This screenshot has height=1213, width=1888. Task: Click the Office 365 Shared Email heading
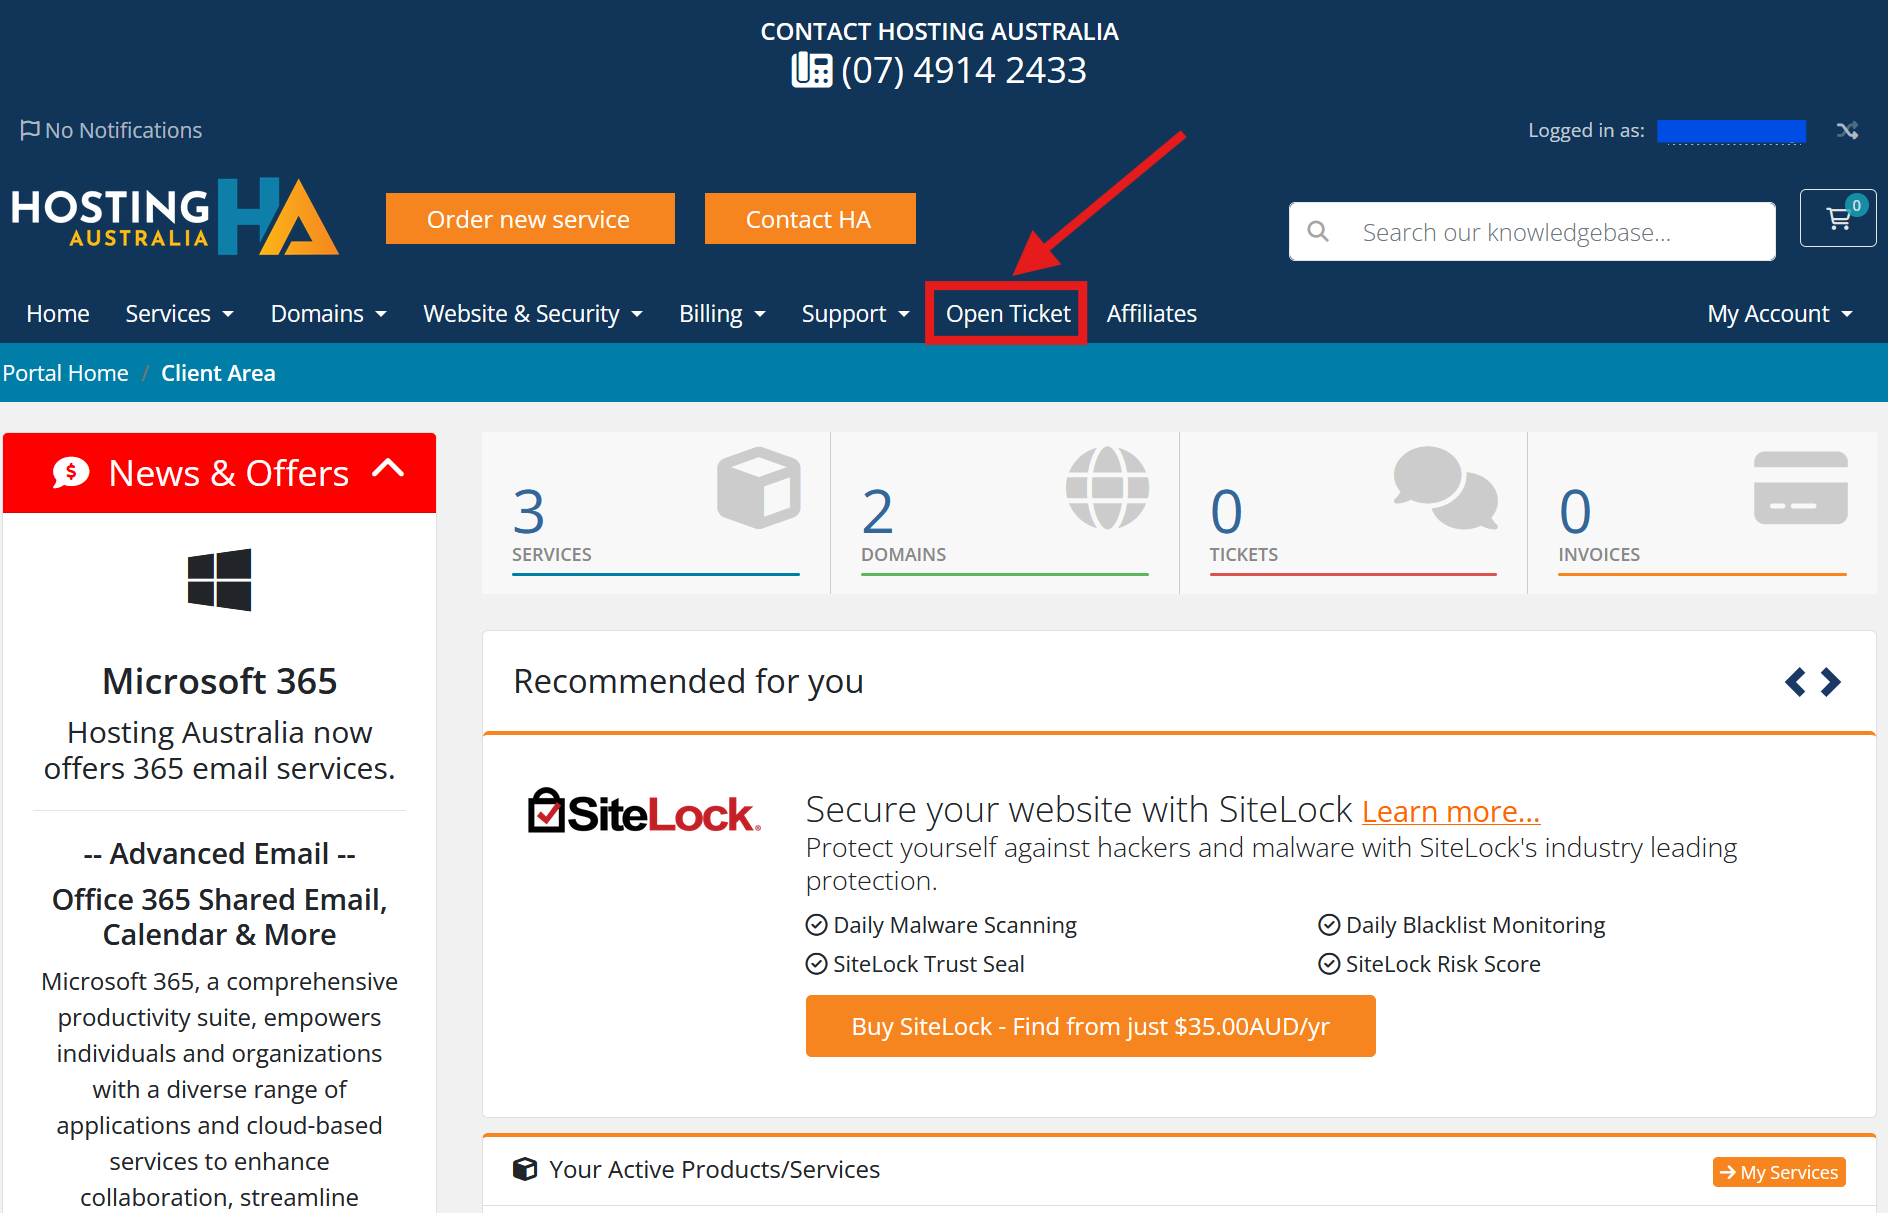pos(220,917)
